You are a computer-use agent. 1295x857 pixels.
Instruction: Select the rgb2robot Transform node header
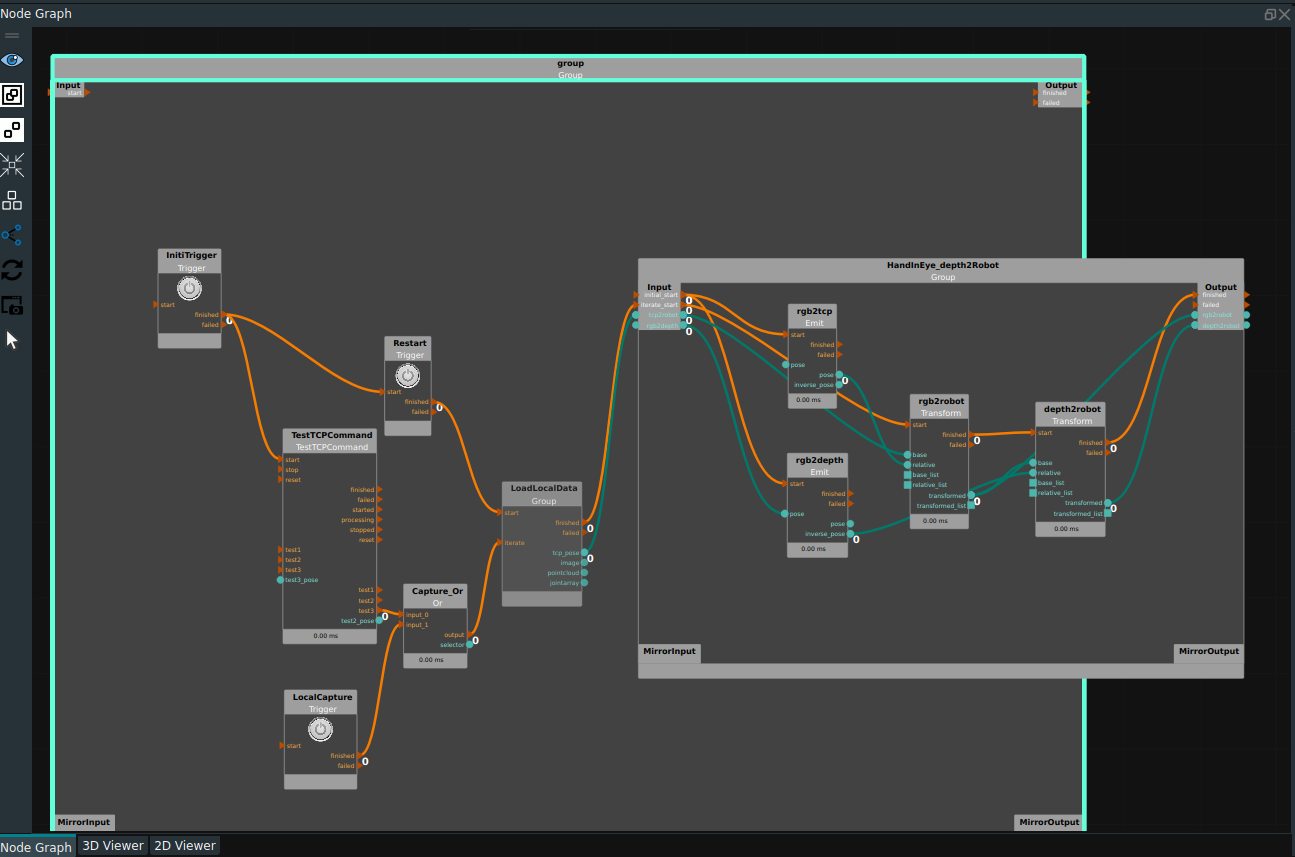(x=939, y=407)
